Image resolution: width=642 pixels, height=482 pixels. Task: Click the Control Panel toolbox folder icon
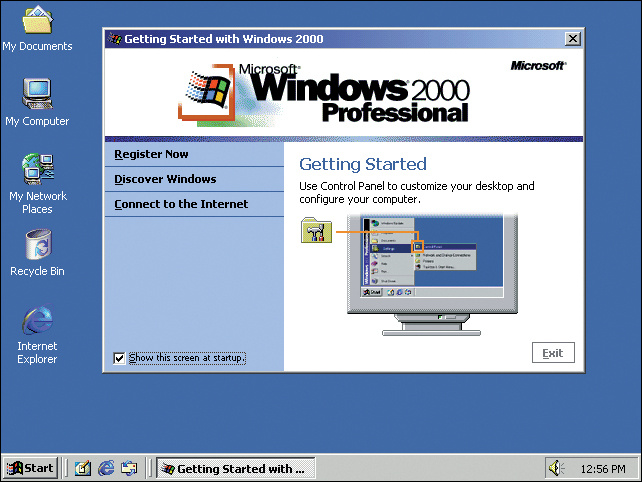click(x=316, y=231)
